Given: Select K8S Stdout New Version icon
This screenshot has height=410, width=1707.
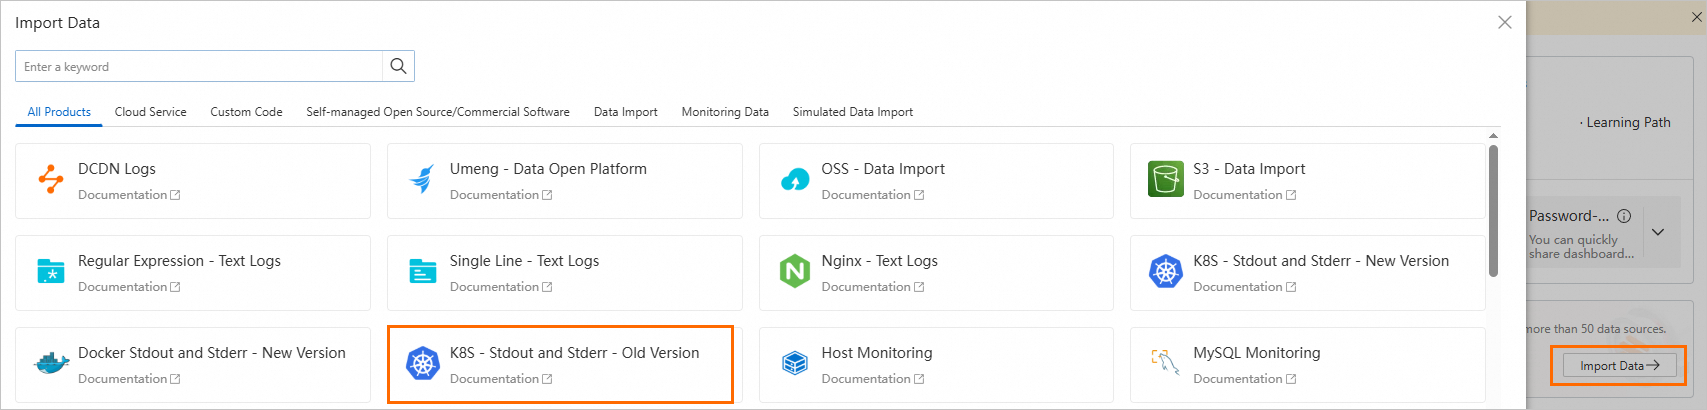Looking at the screenshot, I should tap(1166, 271).
